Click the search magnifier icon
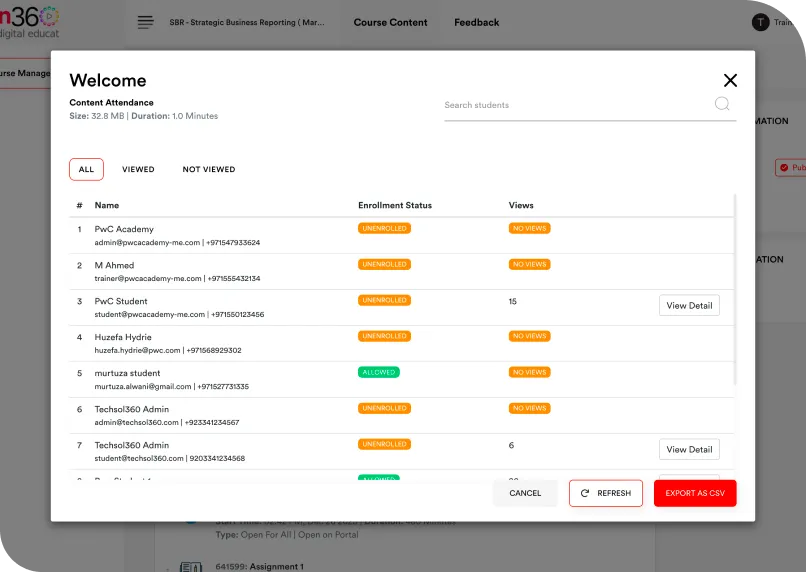This screenshot has height=572, width=806. (x=722, y=104)
